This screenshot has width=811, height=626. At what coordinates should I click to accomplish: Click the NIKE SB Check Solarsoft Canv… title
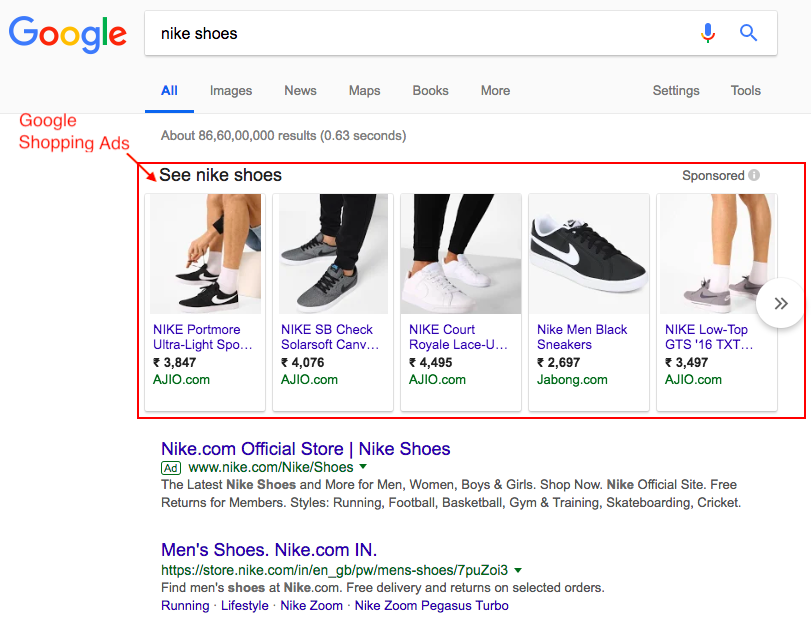coord(330,337)
